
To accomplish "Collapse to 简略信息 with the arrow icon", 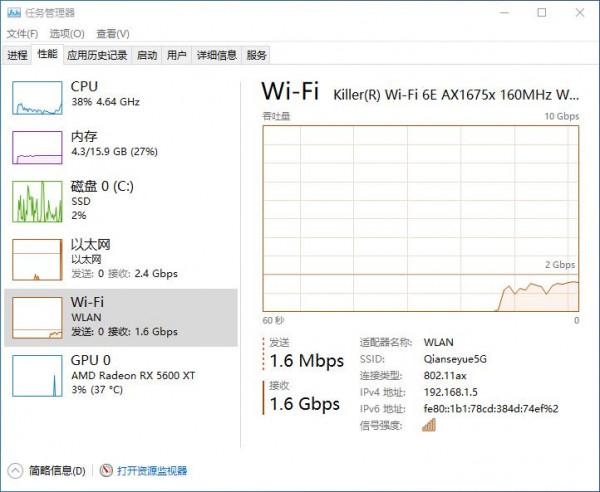I will [15, 471].
